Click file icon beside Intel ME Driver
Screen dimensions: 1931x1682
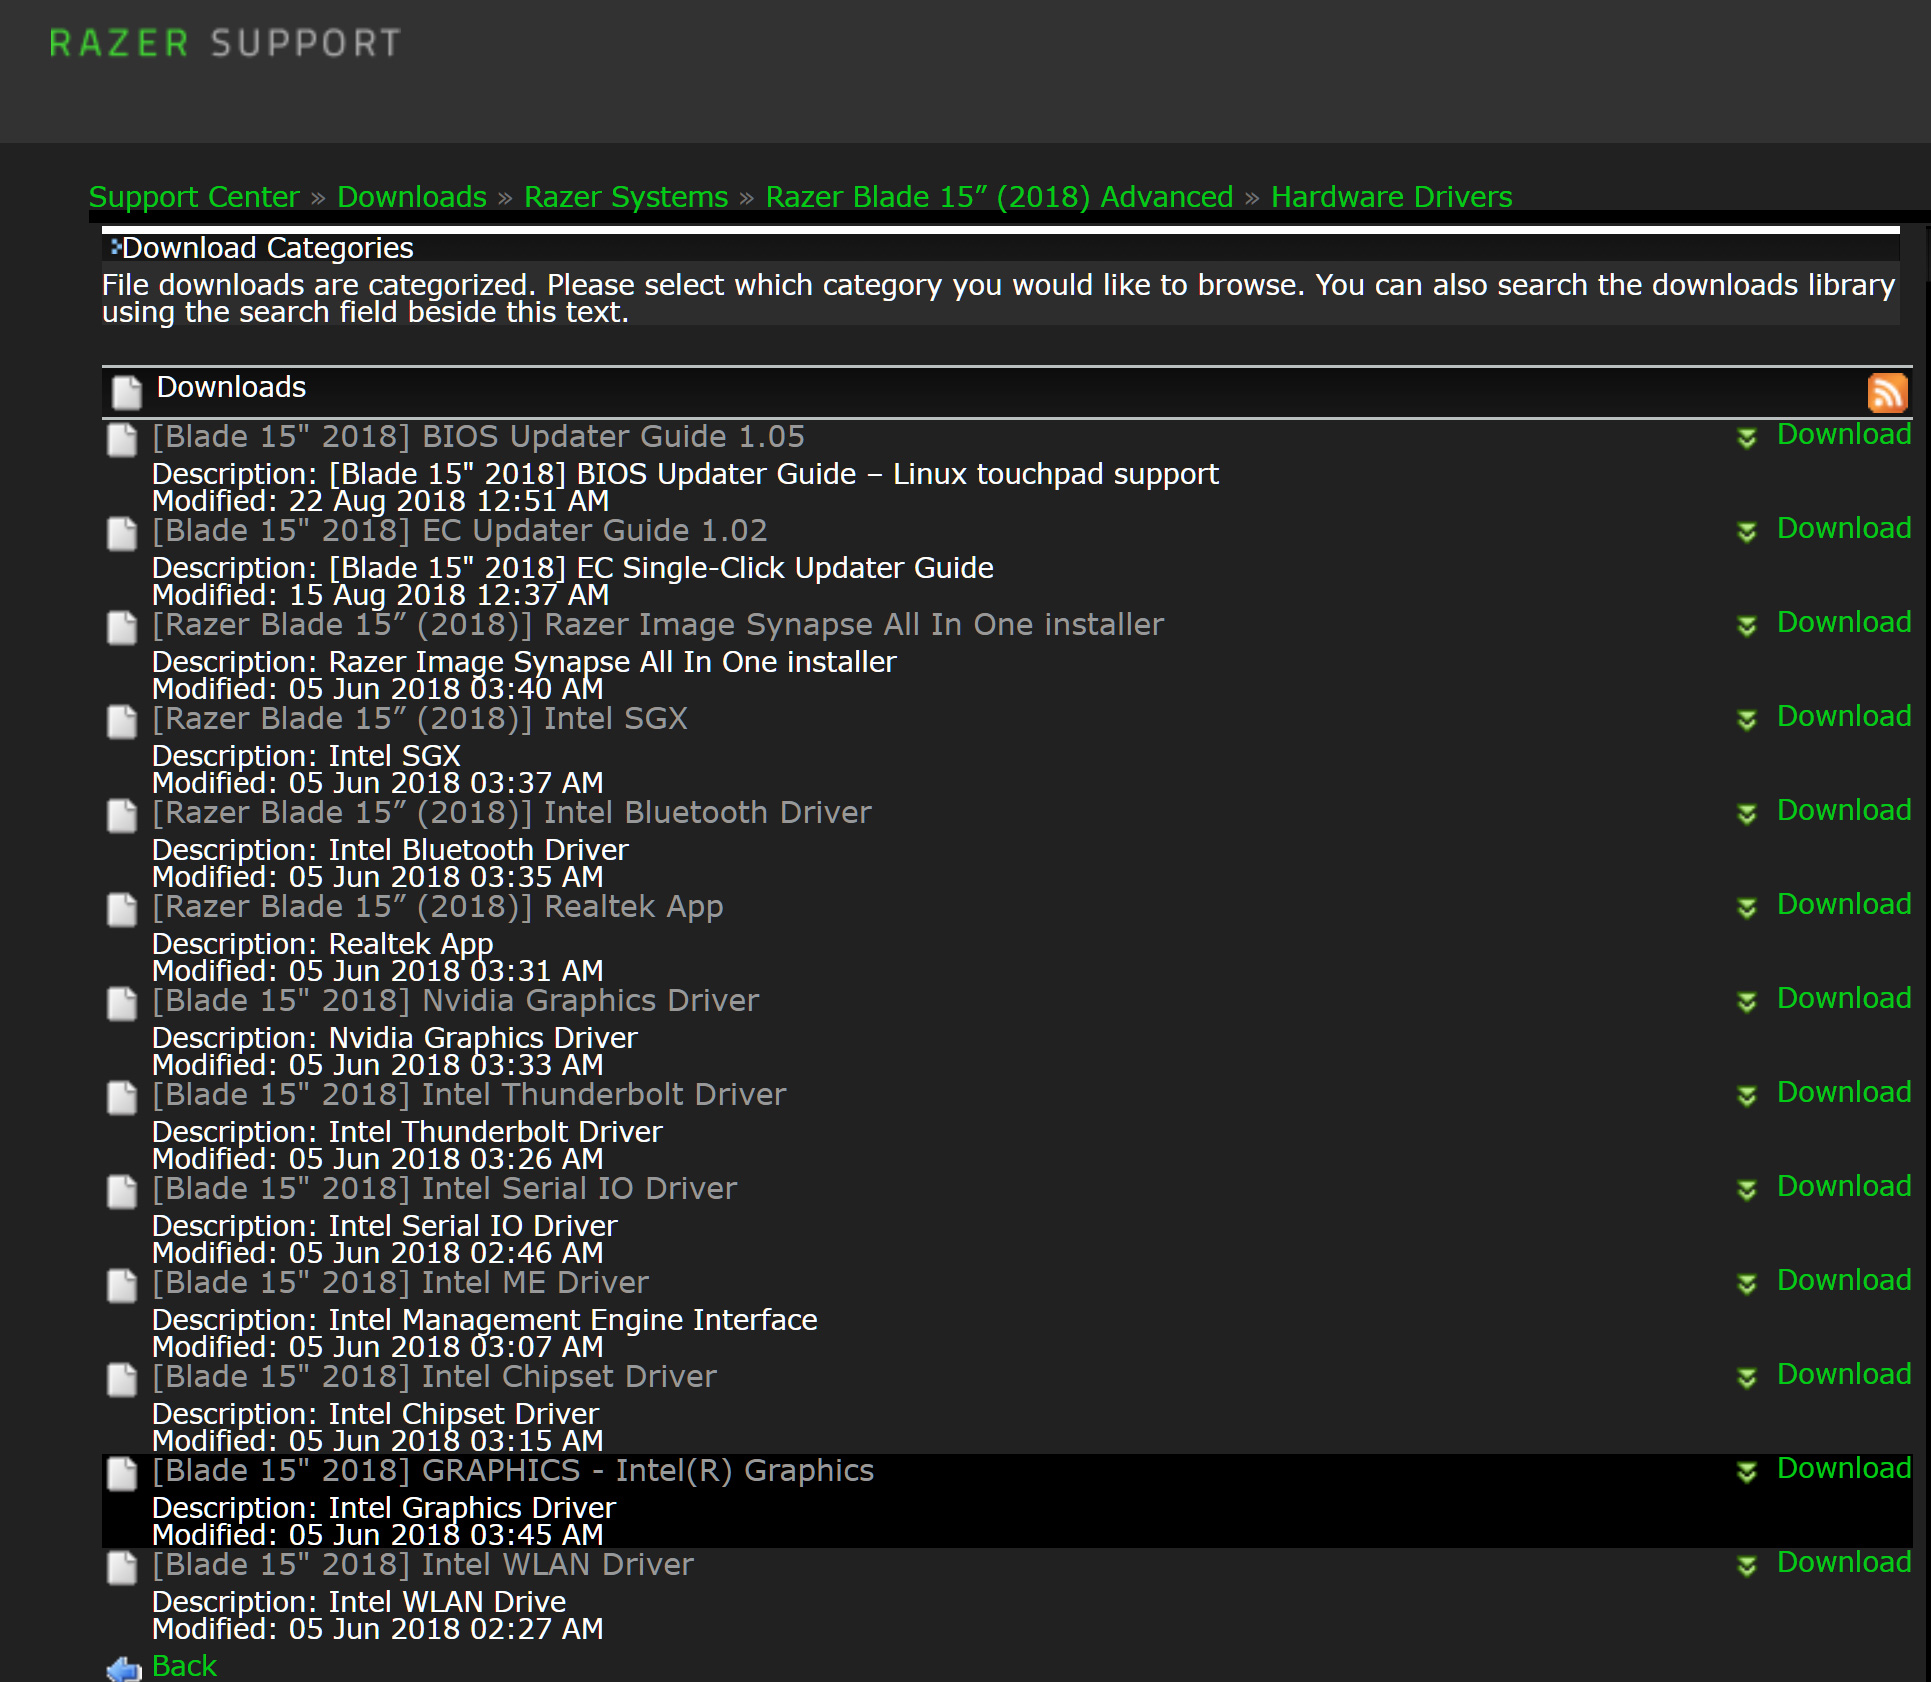[x=122, y=1286]
